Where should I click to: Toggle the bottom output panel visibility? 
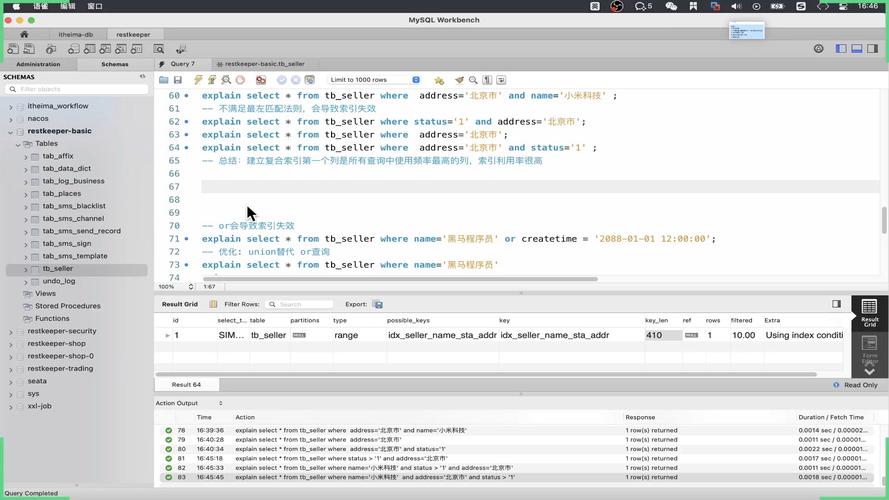tap(857, 49)
